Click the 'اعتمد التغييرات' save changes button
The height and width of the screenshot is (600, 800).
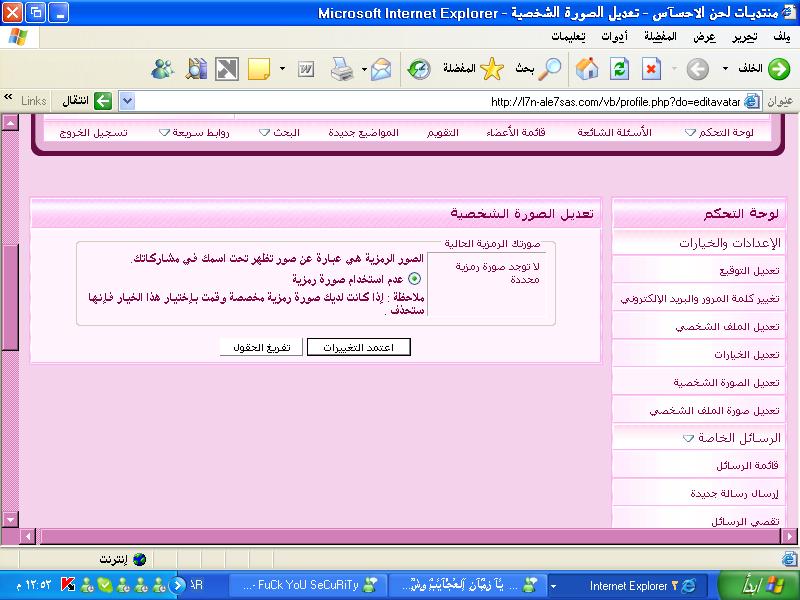click(359, 347)
